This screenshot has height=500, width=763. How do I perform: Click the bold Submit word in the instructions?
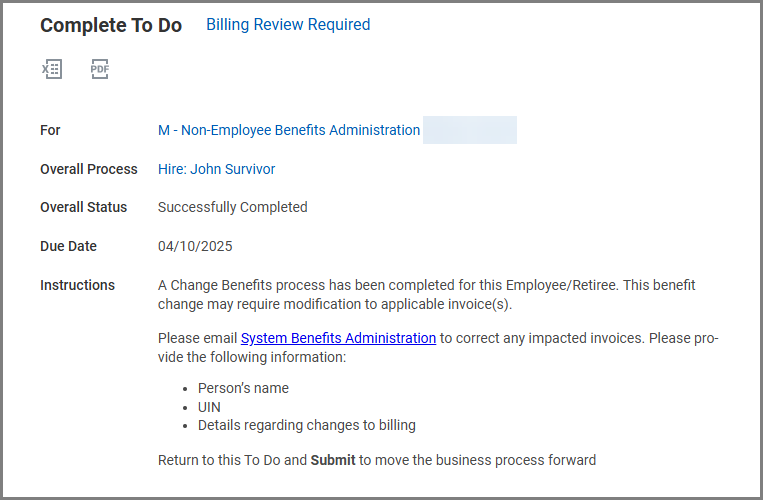(333, 460)
